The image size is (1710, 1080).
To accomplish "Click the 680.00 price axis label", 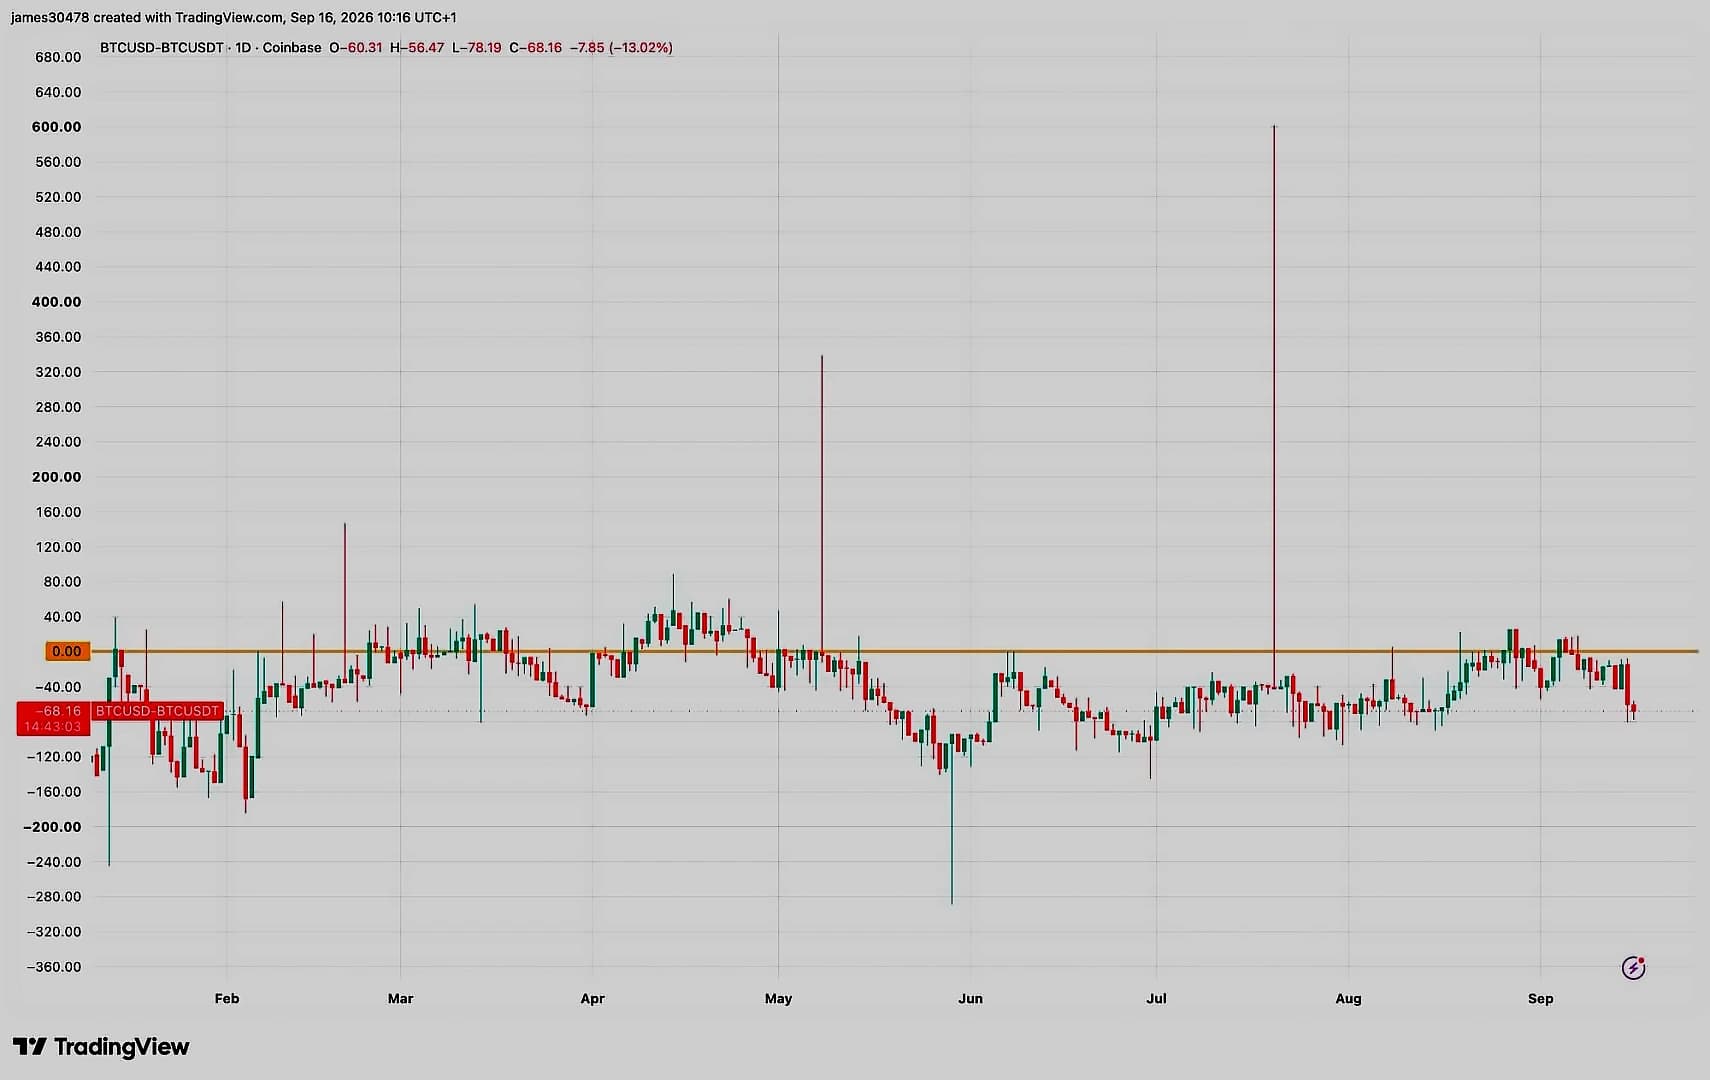I will click(58, 57).
